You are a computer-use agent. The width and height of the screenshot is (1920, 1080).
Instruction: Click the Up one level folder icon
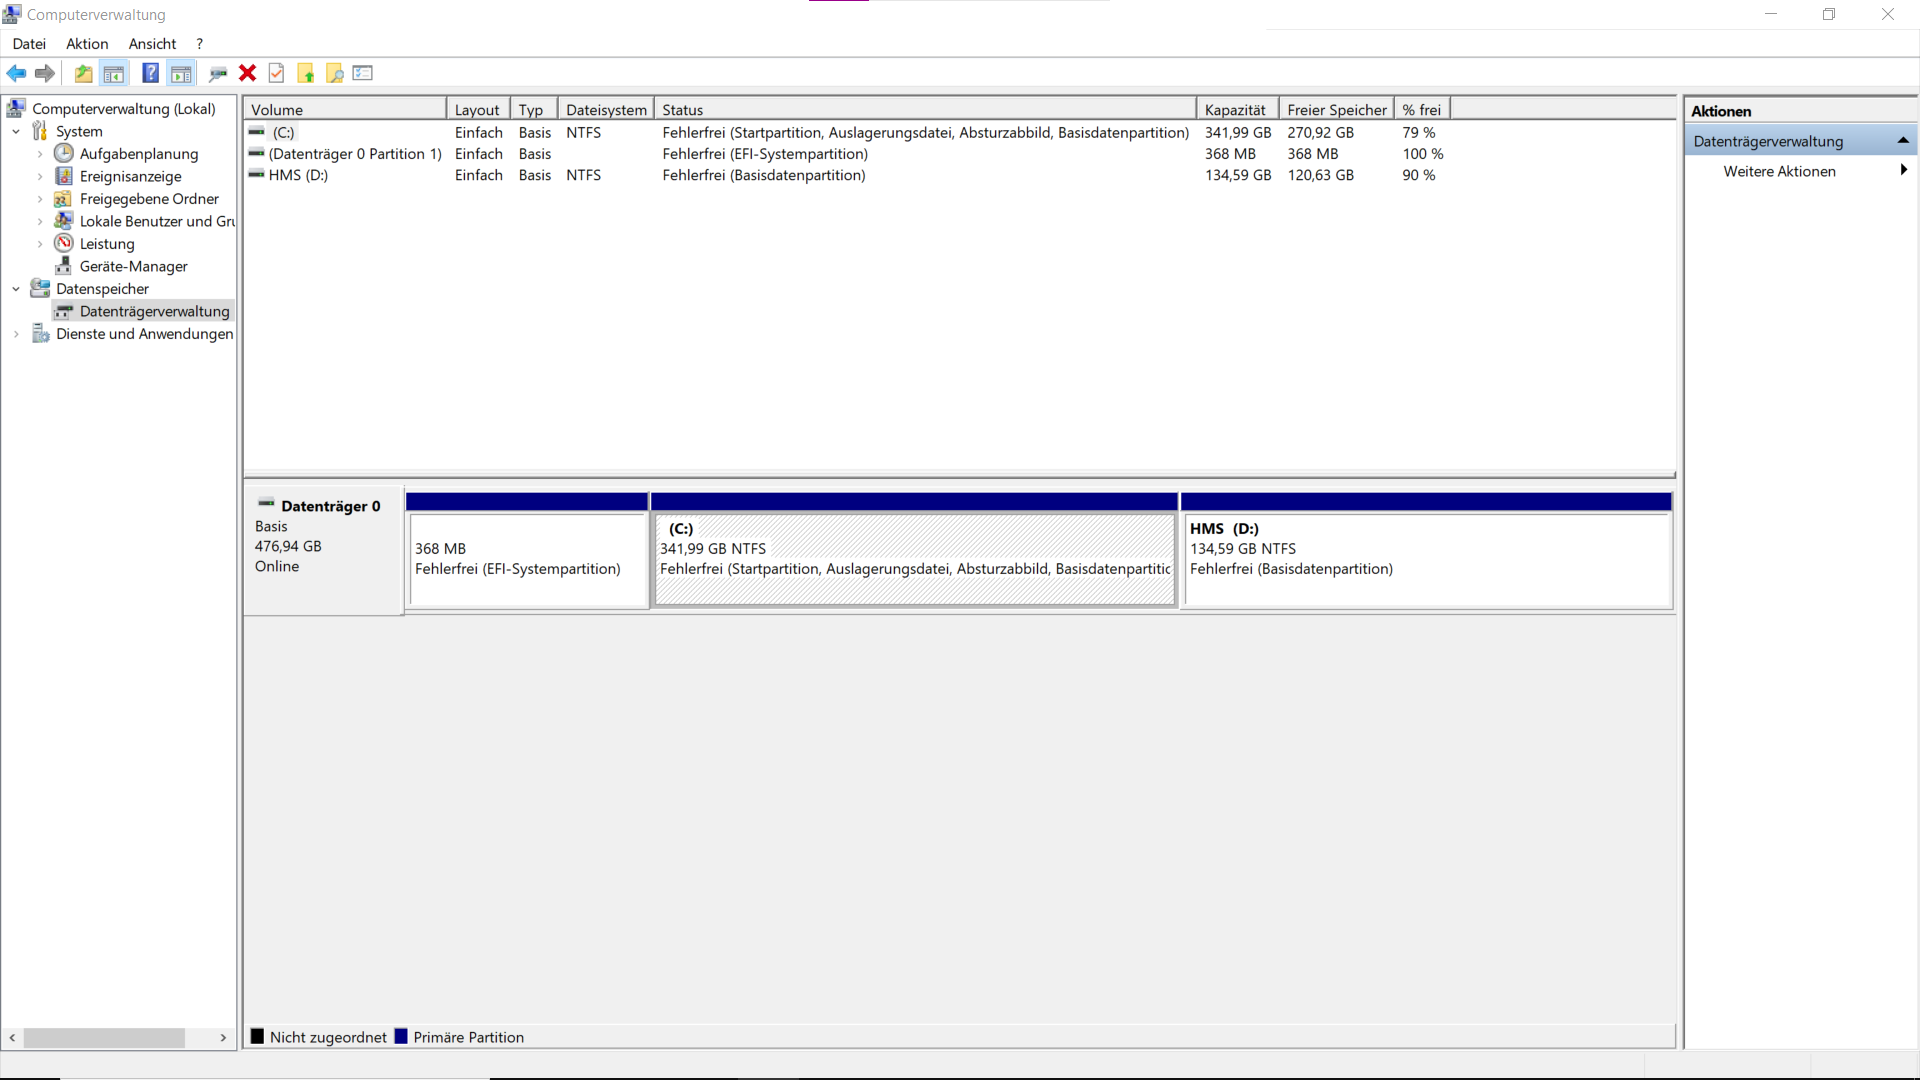(84, 73)
